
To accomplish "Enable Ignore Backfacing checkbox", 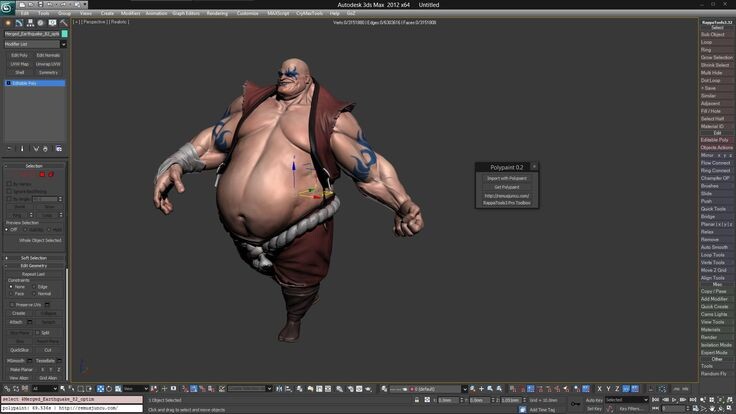I will [x=9, y=192].
